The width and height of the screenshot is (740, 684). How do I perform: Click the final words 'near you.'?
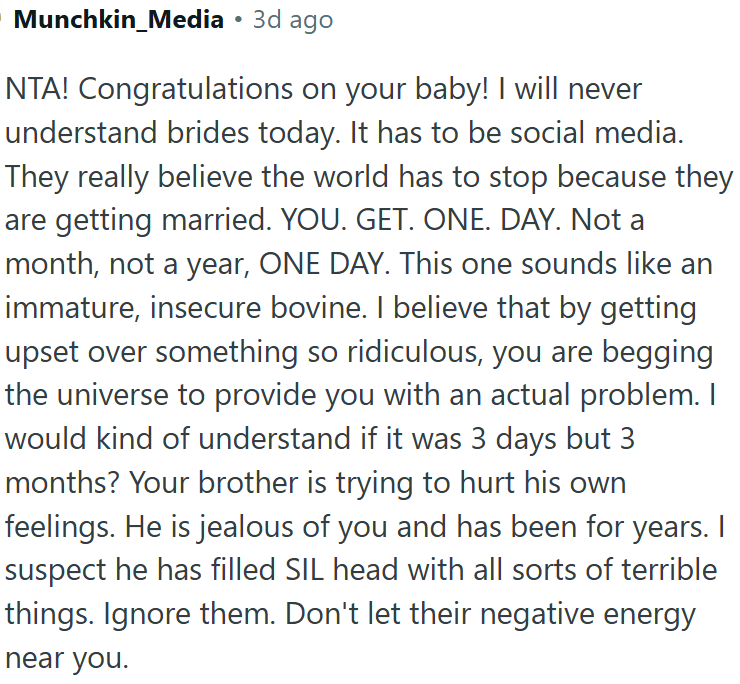(67, 659)
